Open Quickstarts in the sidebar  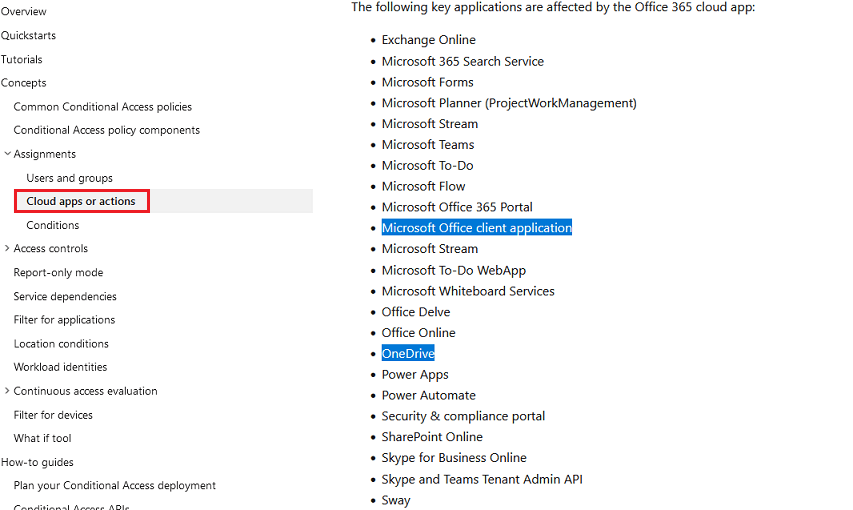coord(28,35)
